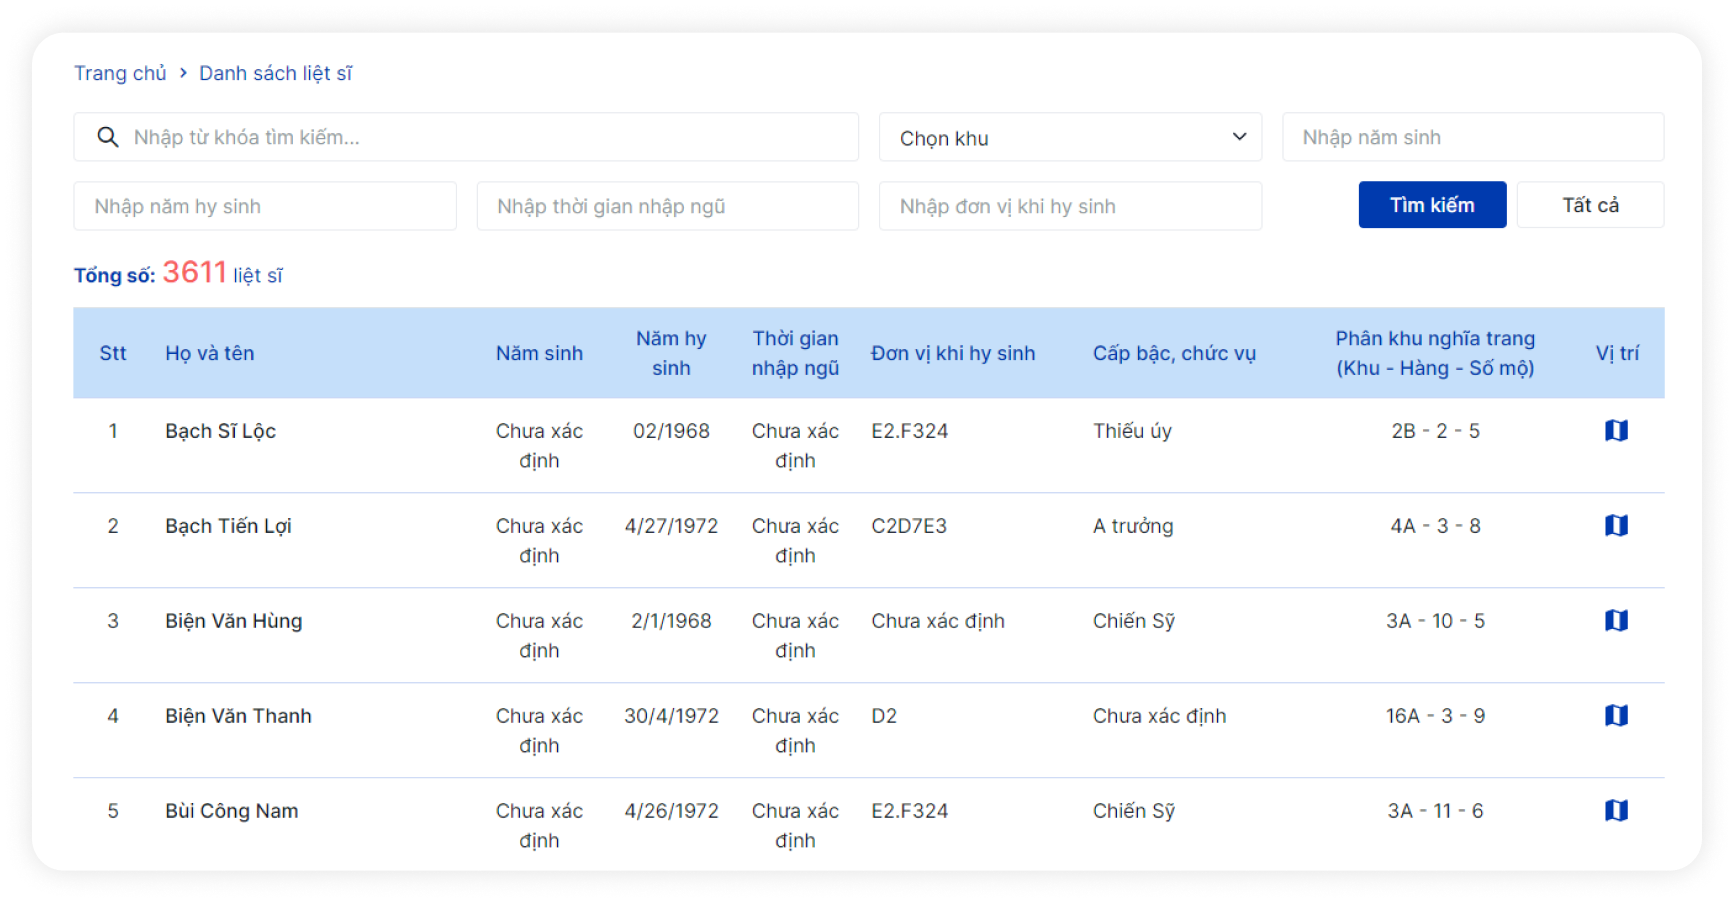The height and width of the screenshot is (903, 1734).
Task: Open Danh sách liệt sĩ breadcrumb
Action: coord(275,73)
